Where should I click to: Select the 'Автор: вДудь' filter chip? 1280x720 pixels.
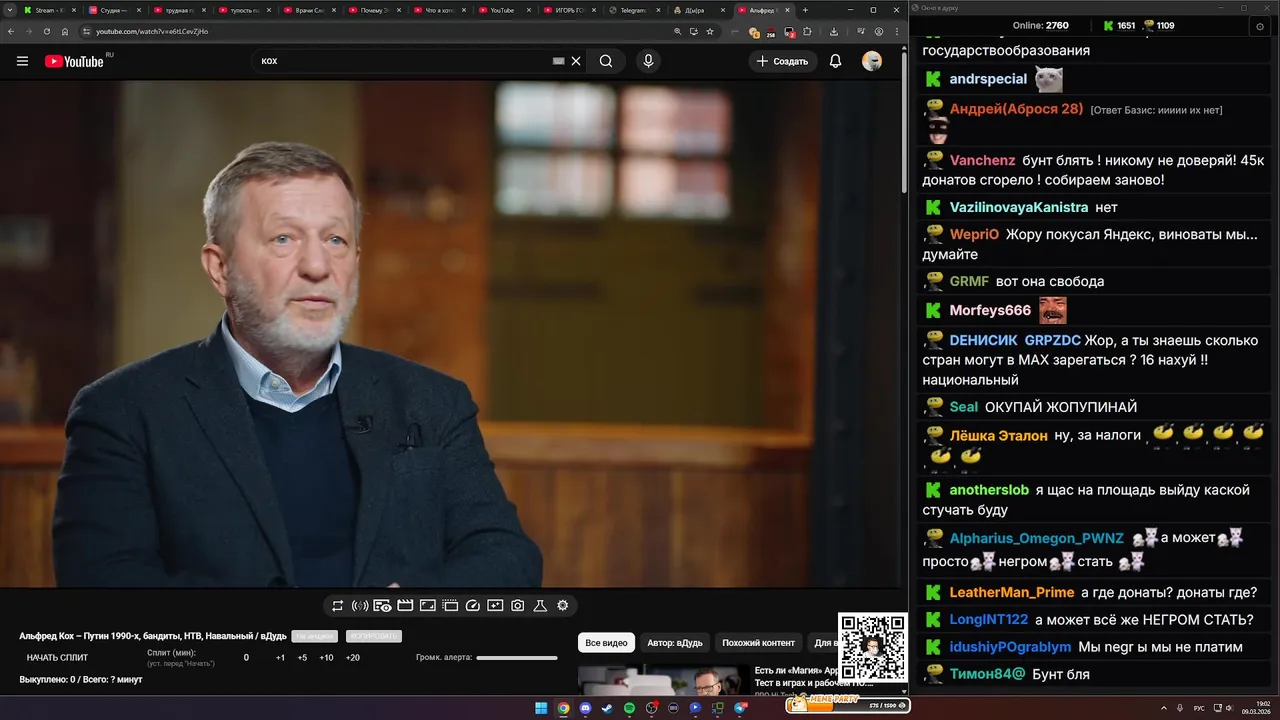tap(675, 643)
